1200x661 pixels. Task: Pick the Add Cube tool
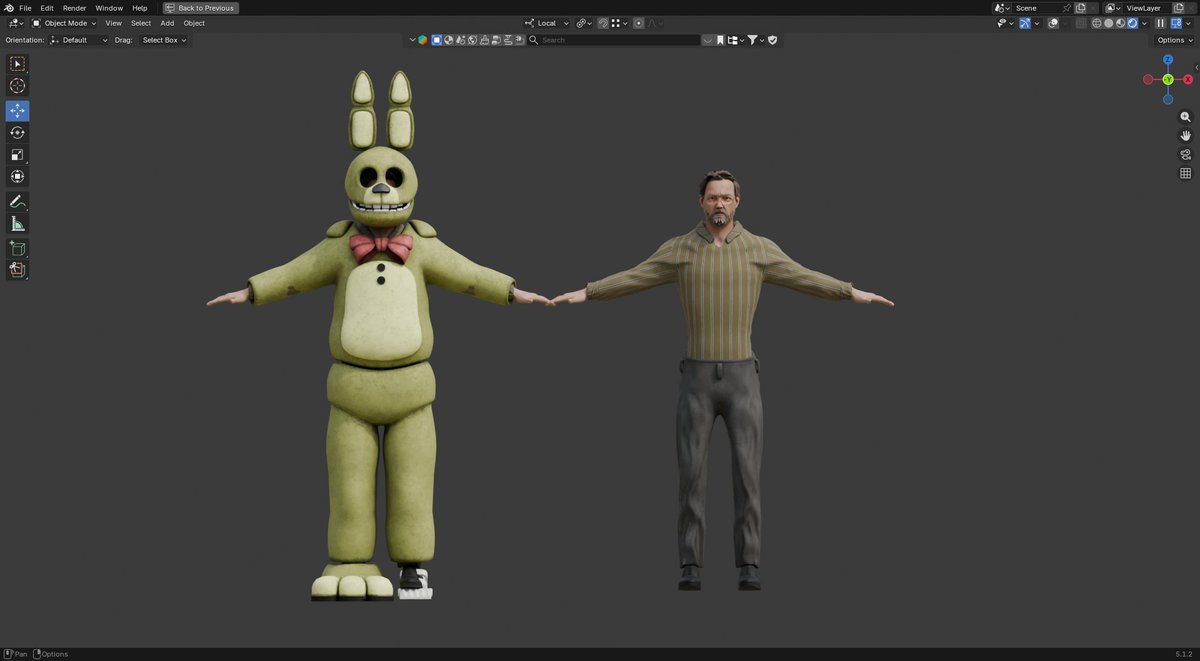[x=17, y=248]
